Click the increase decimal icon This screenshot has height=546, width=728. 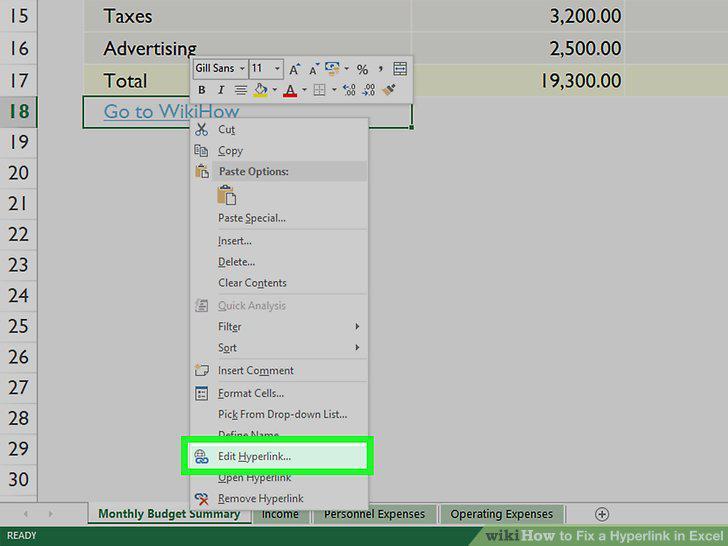coord(349,90)
